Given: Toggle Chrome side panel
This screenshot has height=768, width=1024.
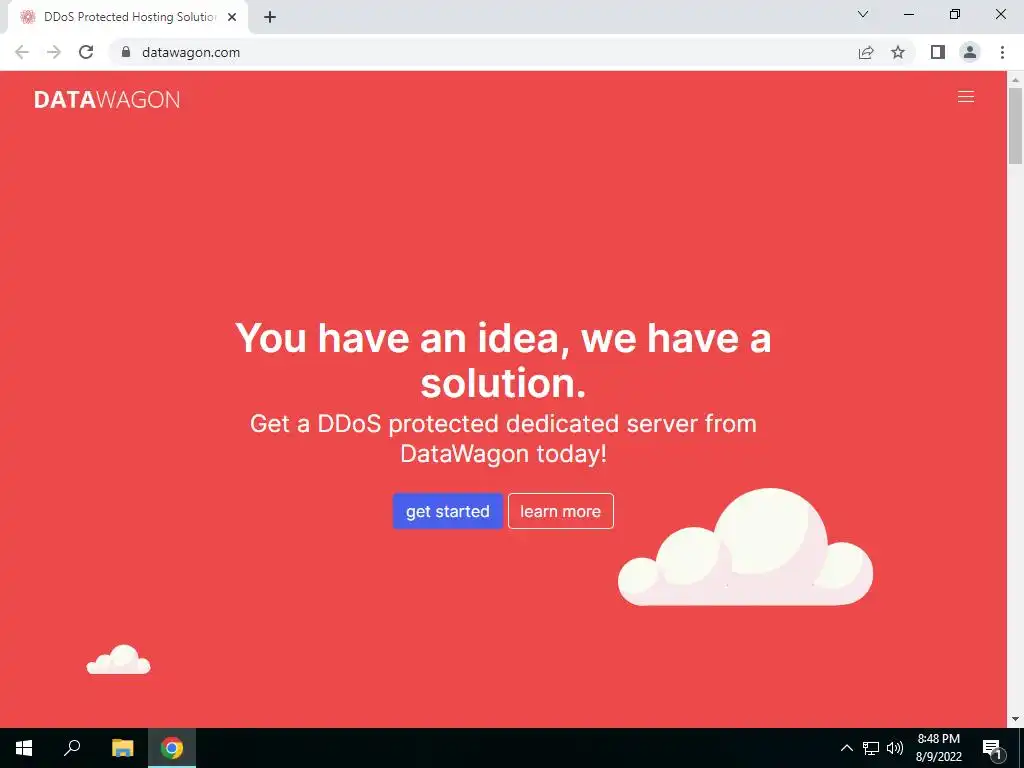Looking at the screenshot, I should (x=938, y=52).
